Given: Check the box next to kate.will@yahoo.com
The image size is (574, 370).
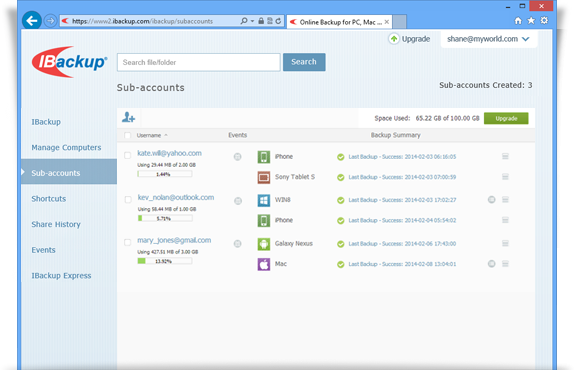Looking at the screenshot, I should click(x=127, y=155).
